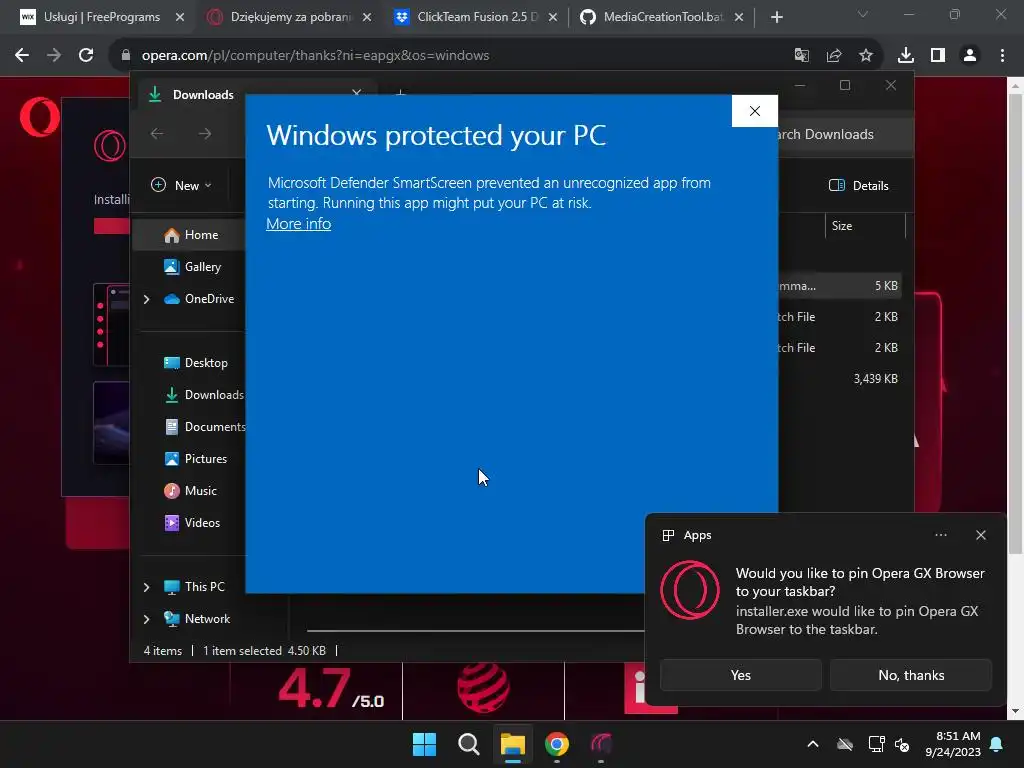Open Pictures folder in sidebar
Screen dimensions: 1024x768
point(195,459)
